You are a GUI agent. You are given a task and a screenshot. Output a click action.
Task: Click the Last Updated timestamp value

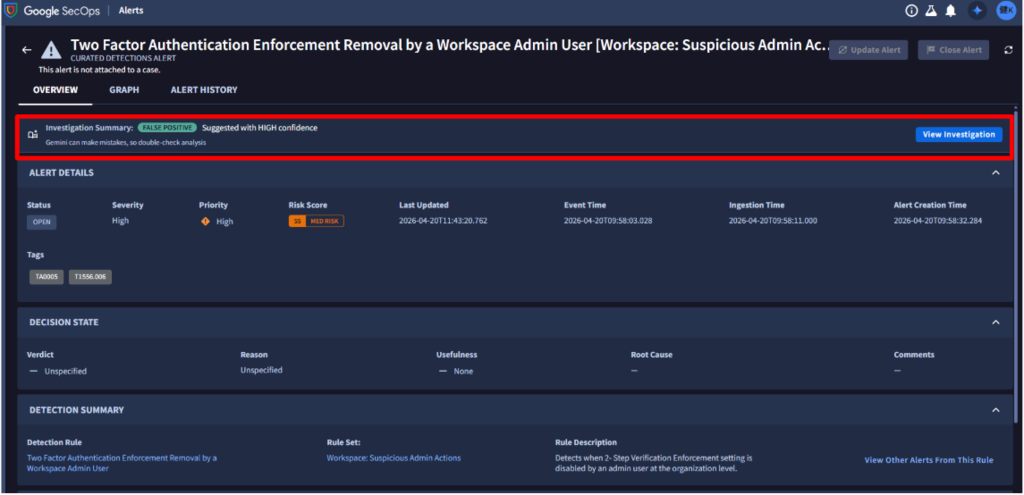tap(443, 221)
